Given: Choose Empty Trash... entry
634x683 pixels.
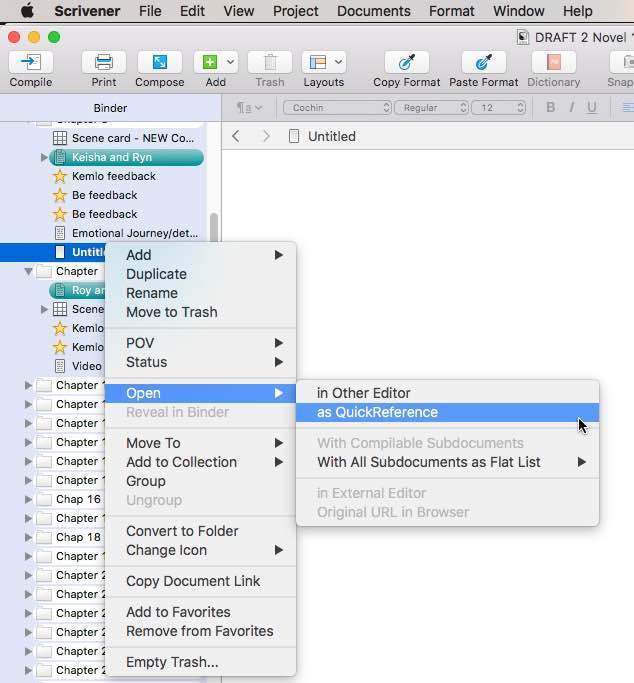Looking at the screenshot, I should 201,662.
